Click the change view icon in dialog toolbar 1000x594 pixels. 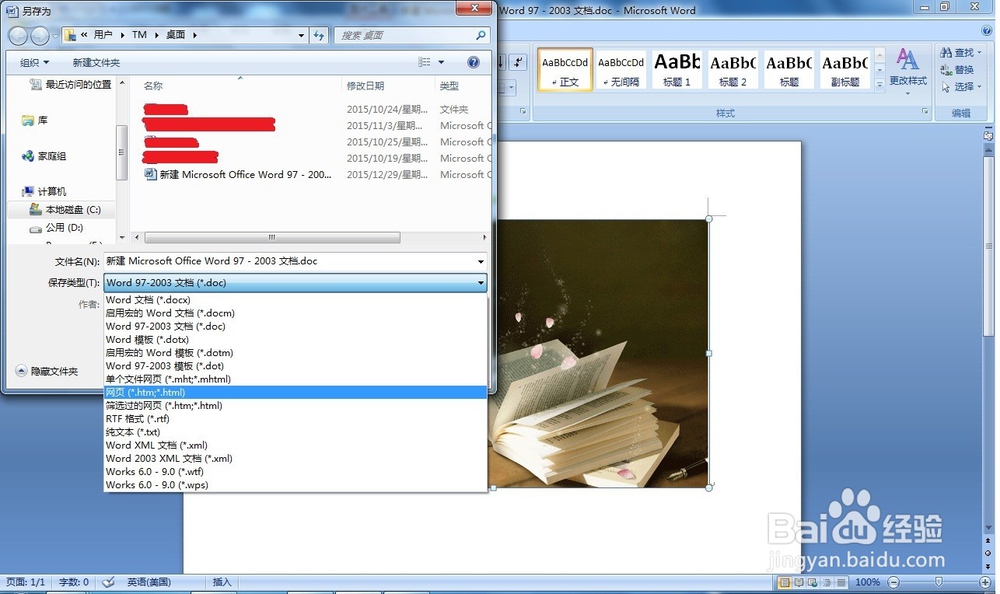point(424,62)
